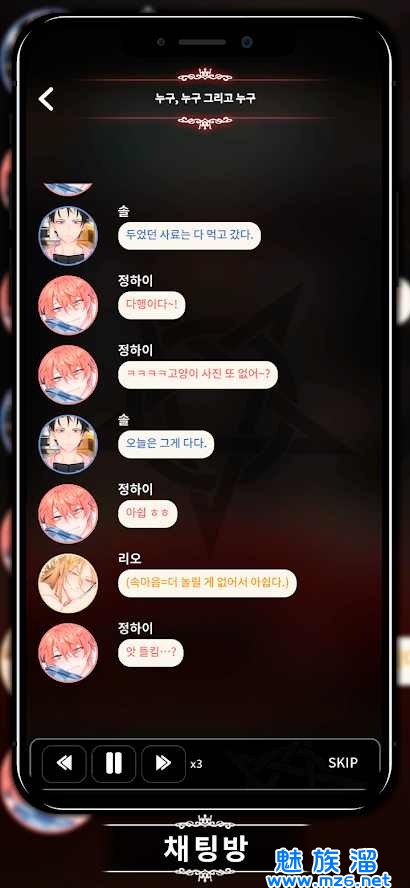Click the SKIP button
Image resolution: width=410 pixels, height=888 pixels.
(x=343, y=763)
